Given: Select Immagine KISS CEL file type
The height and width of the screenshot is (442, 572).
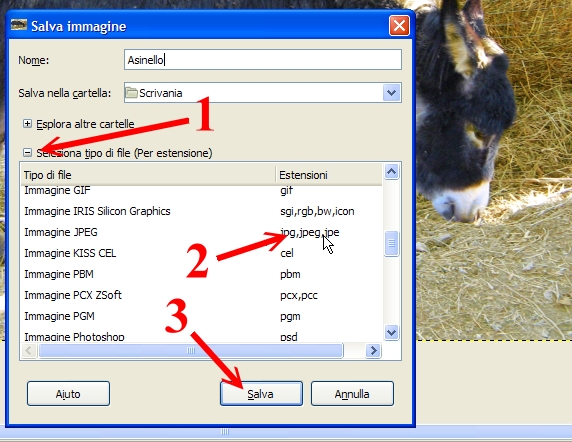Looking at the screenshot, I should [202, 253].
